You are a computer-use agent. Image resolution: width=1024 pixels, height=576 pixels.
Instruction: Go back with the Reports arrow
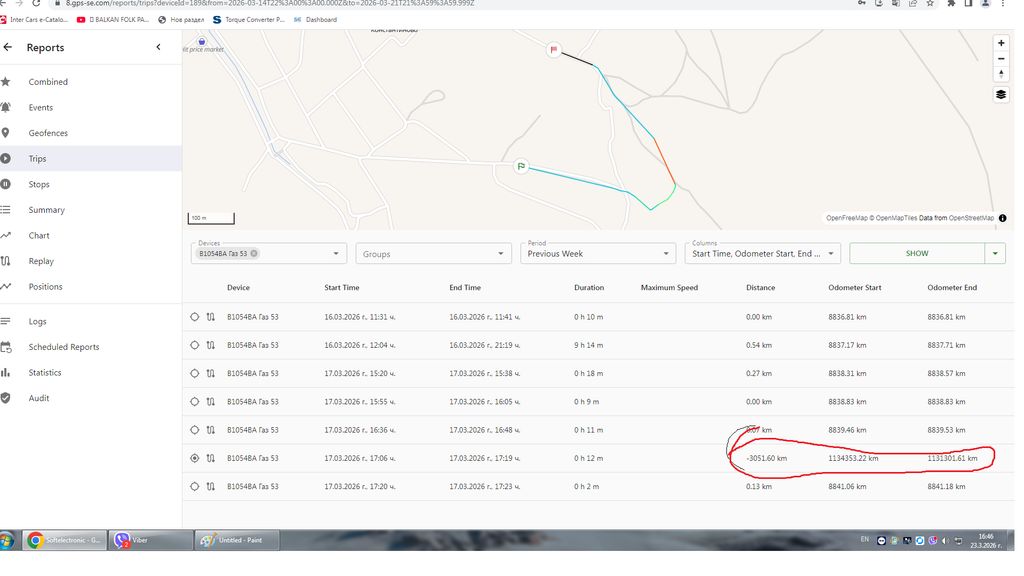click(x=8, y=48)
